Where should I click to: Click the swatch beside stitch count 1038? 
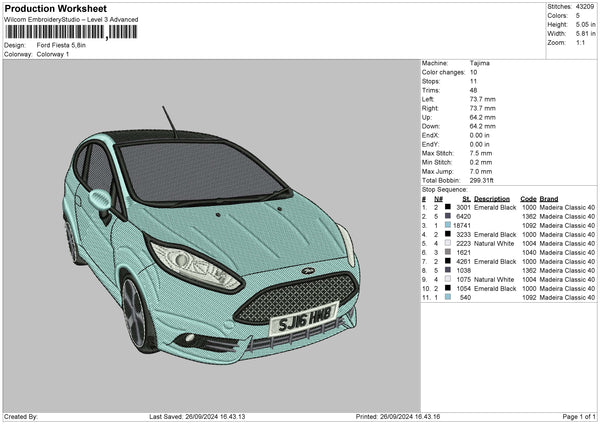448,270
